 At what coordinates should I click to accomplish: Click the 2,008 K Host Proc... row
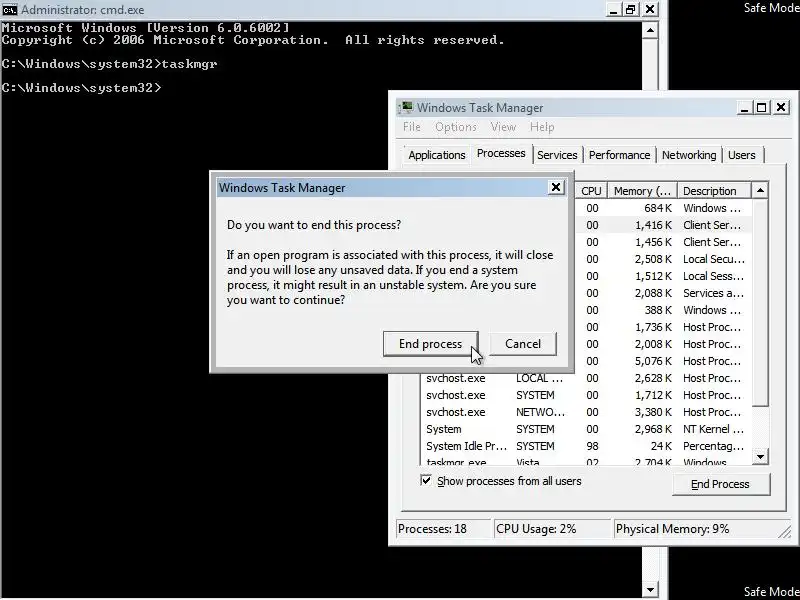point(663,344)
